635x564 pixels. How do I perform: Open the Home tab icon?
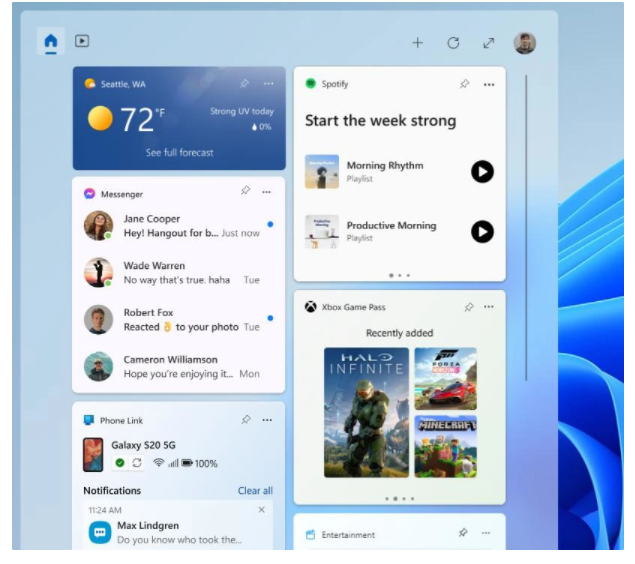51,41
